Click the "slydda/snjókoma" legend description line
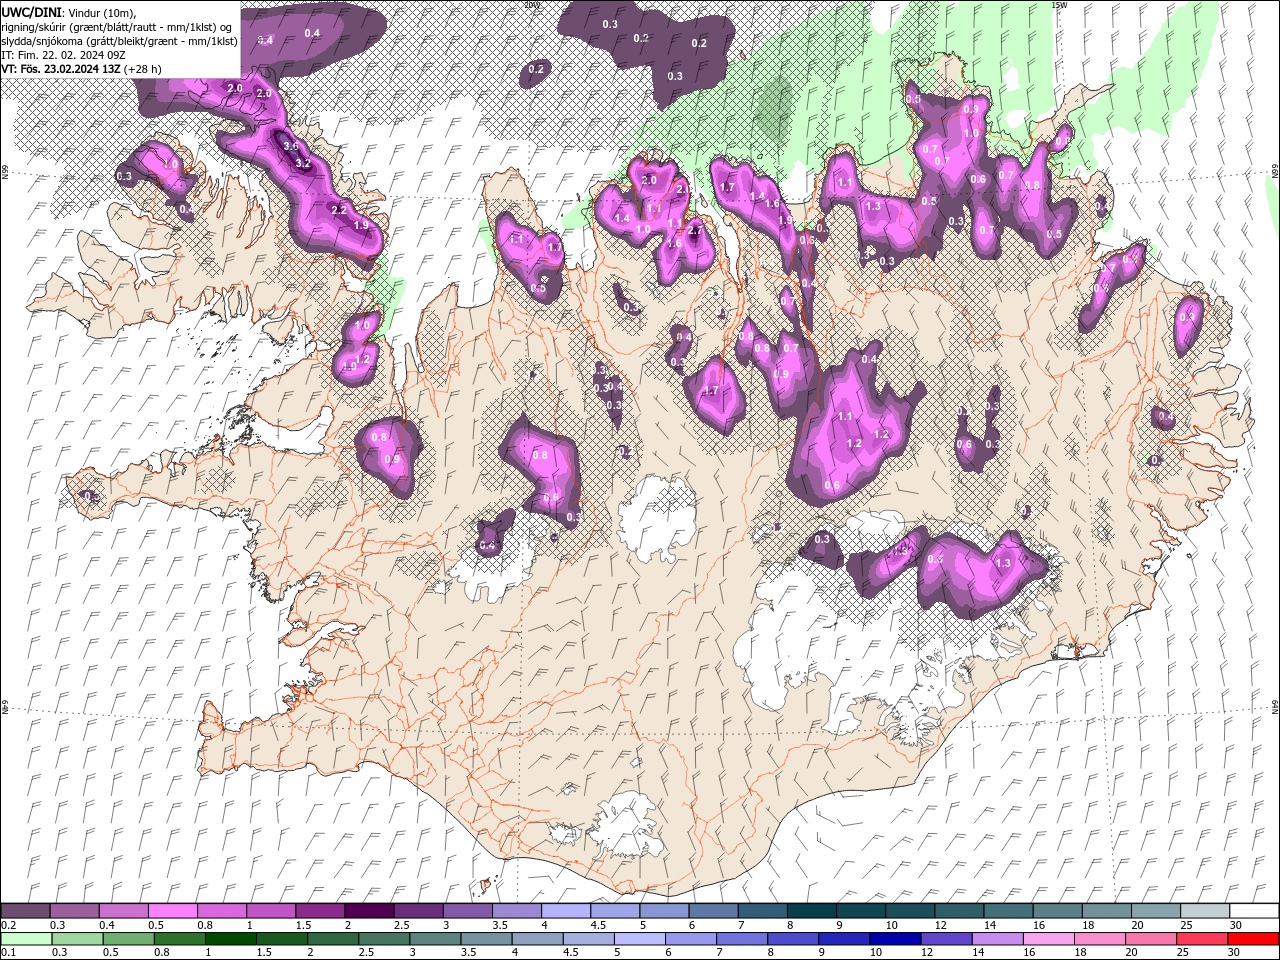The height and width of the screenshot is (960, 1280). [120, 41]
